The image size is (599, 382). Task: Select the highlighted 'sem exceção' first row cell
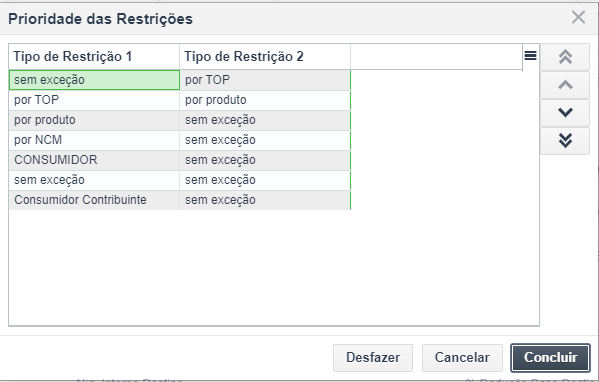pyautogui.click(x=94, y=80)
